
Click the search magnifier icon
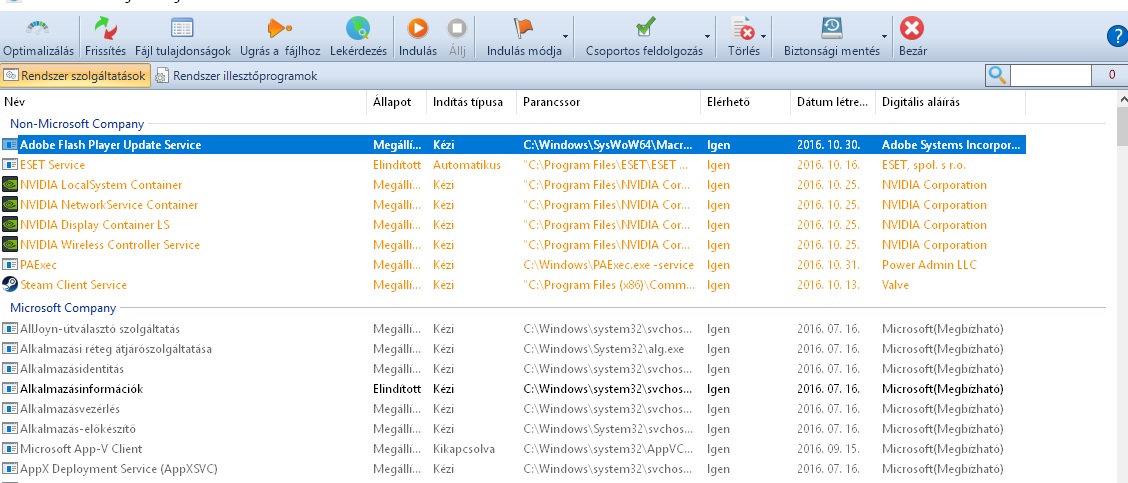tap(996, 75)
